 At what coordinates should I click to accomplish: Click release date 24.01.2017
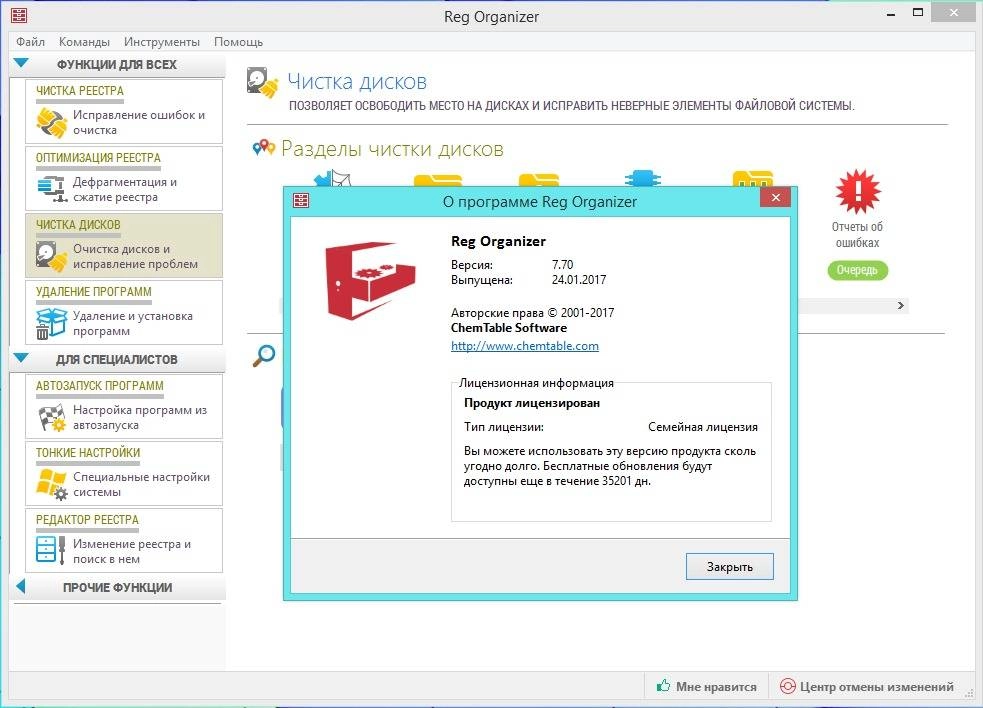coord(579,280)
